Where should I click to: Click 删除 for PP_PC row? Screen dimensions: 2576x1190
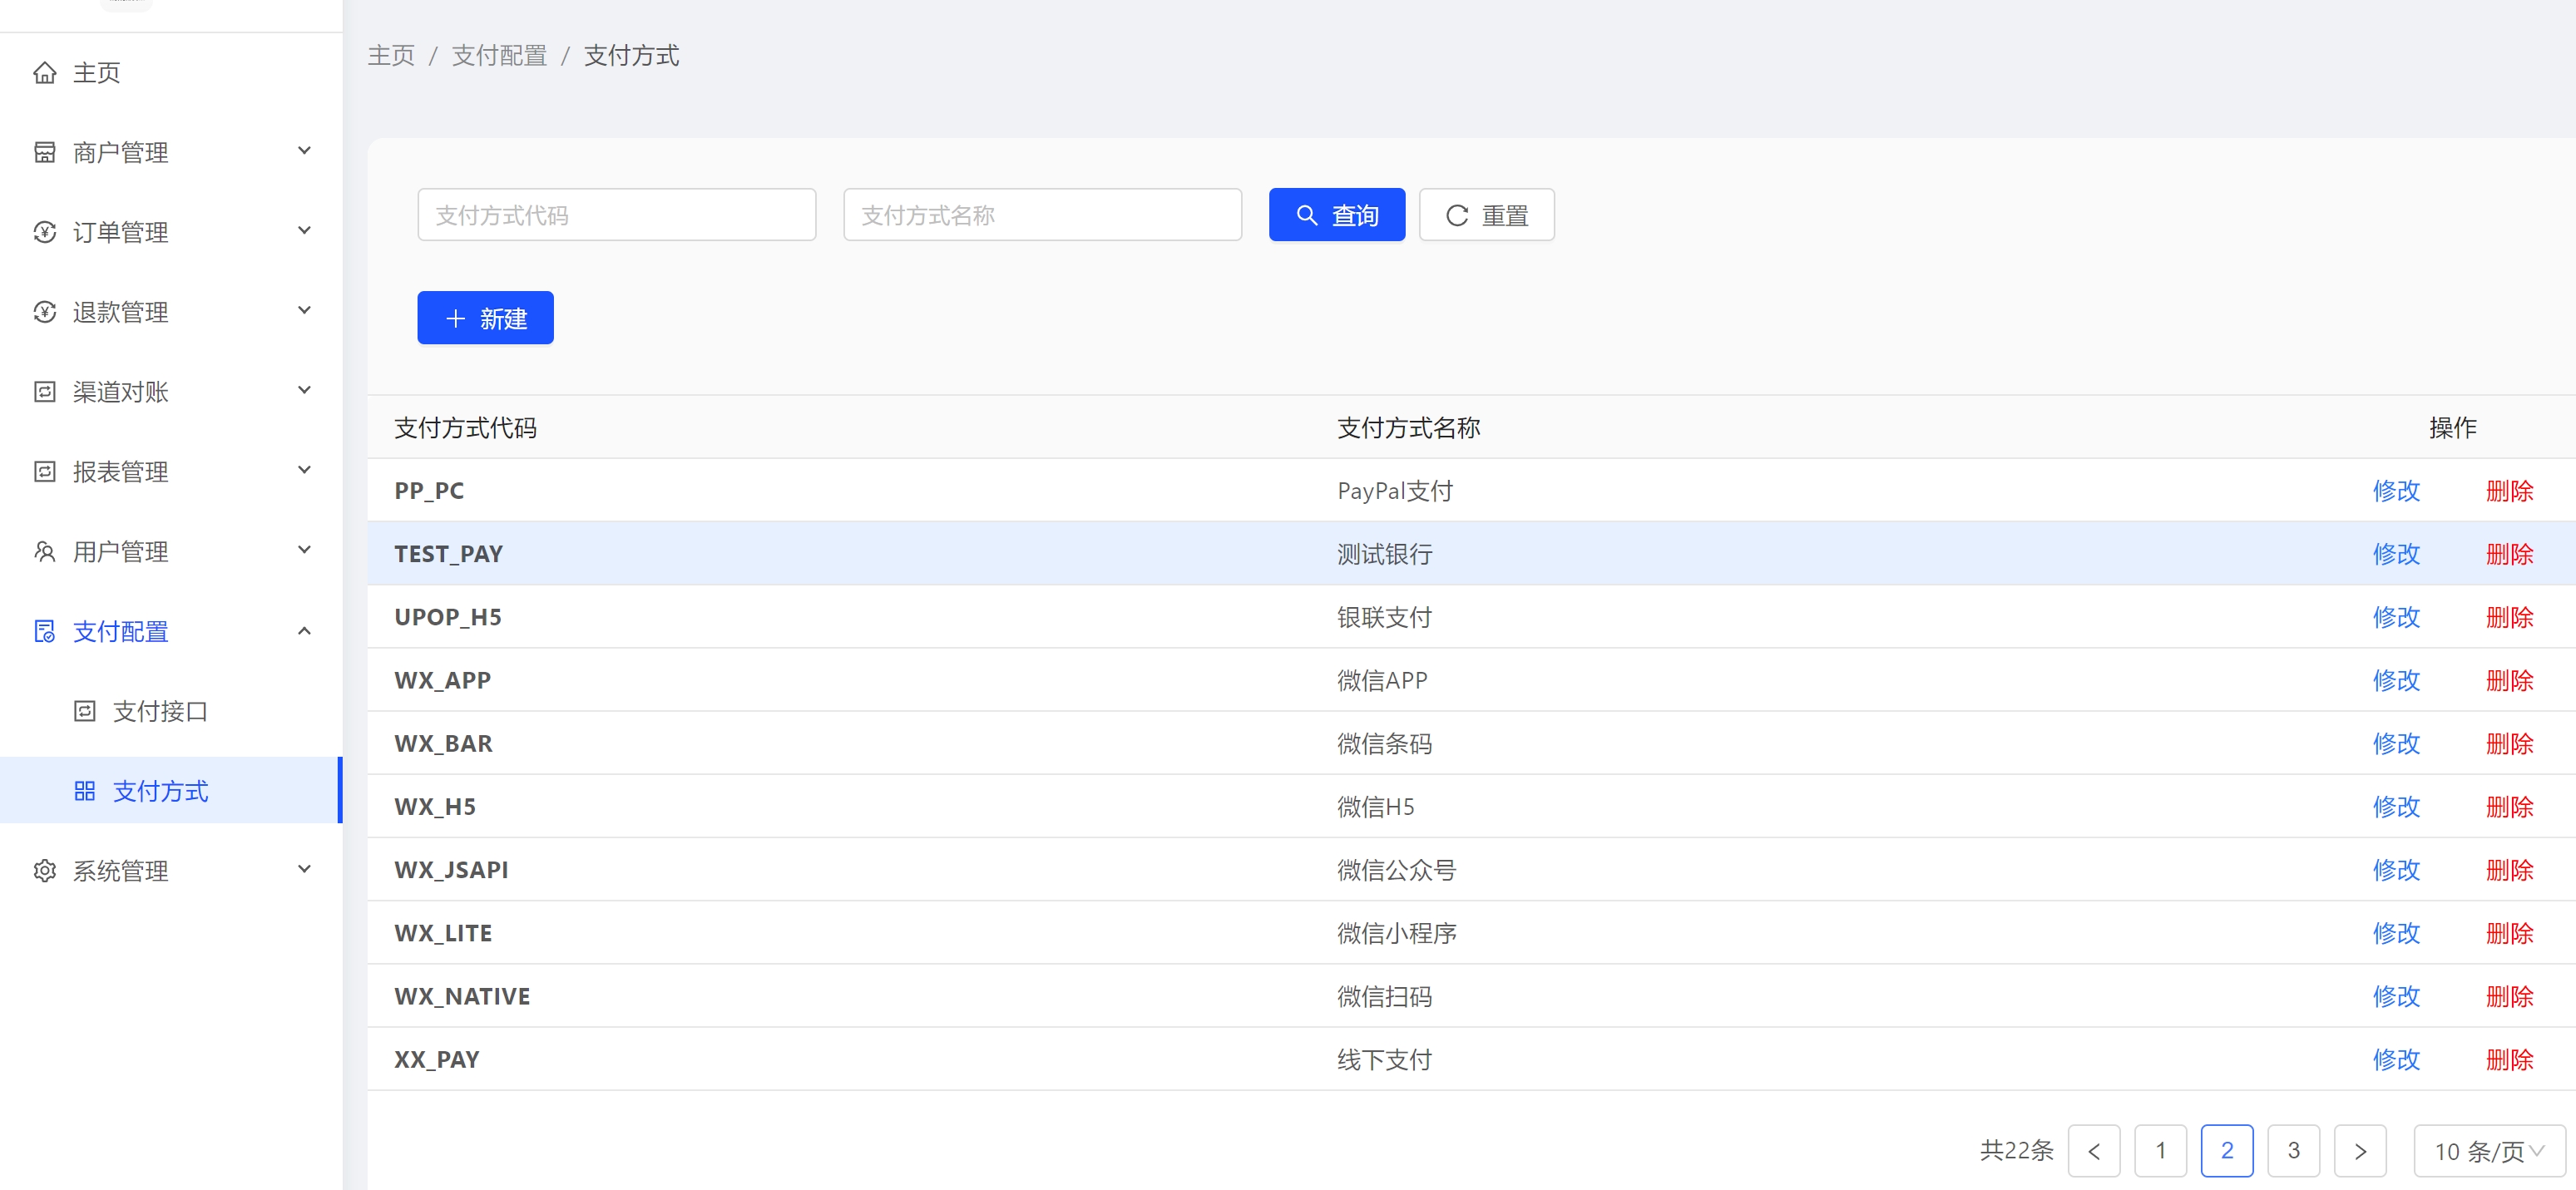[2509, 491]
